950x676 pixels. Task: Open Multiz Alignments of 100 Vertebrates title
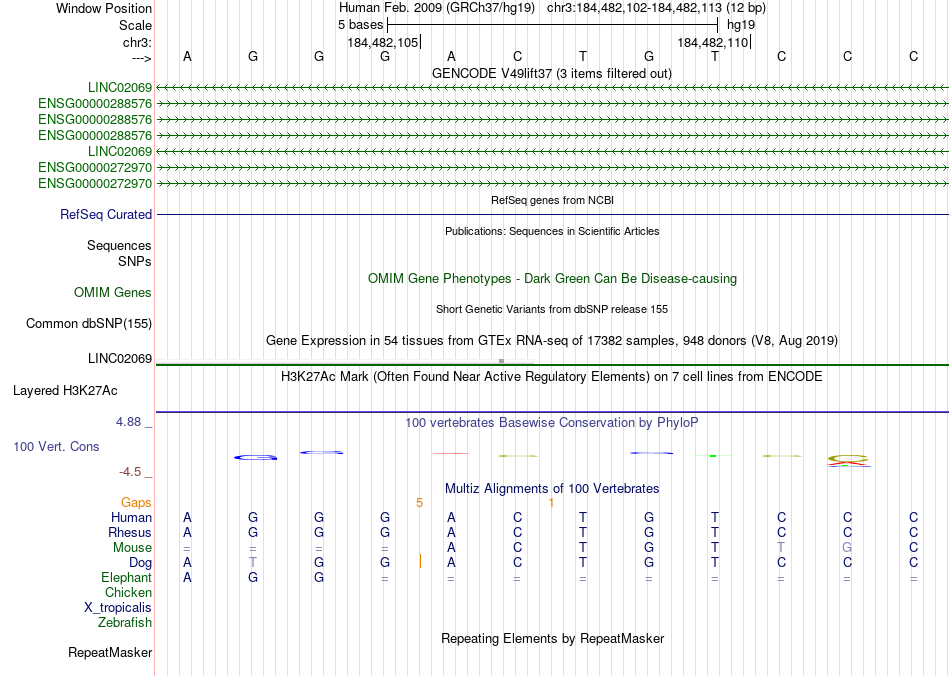[x=552, y=489]
